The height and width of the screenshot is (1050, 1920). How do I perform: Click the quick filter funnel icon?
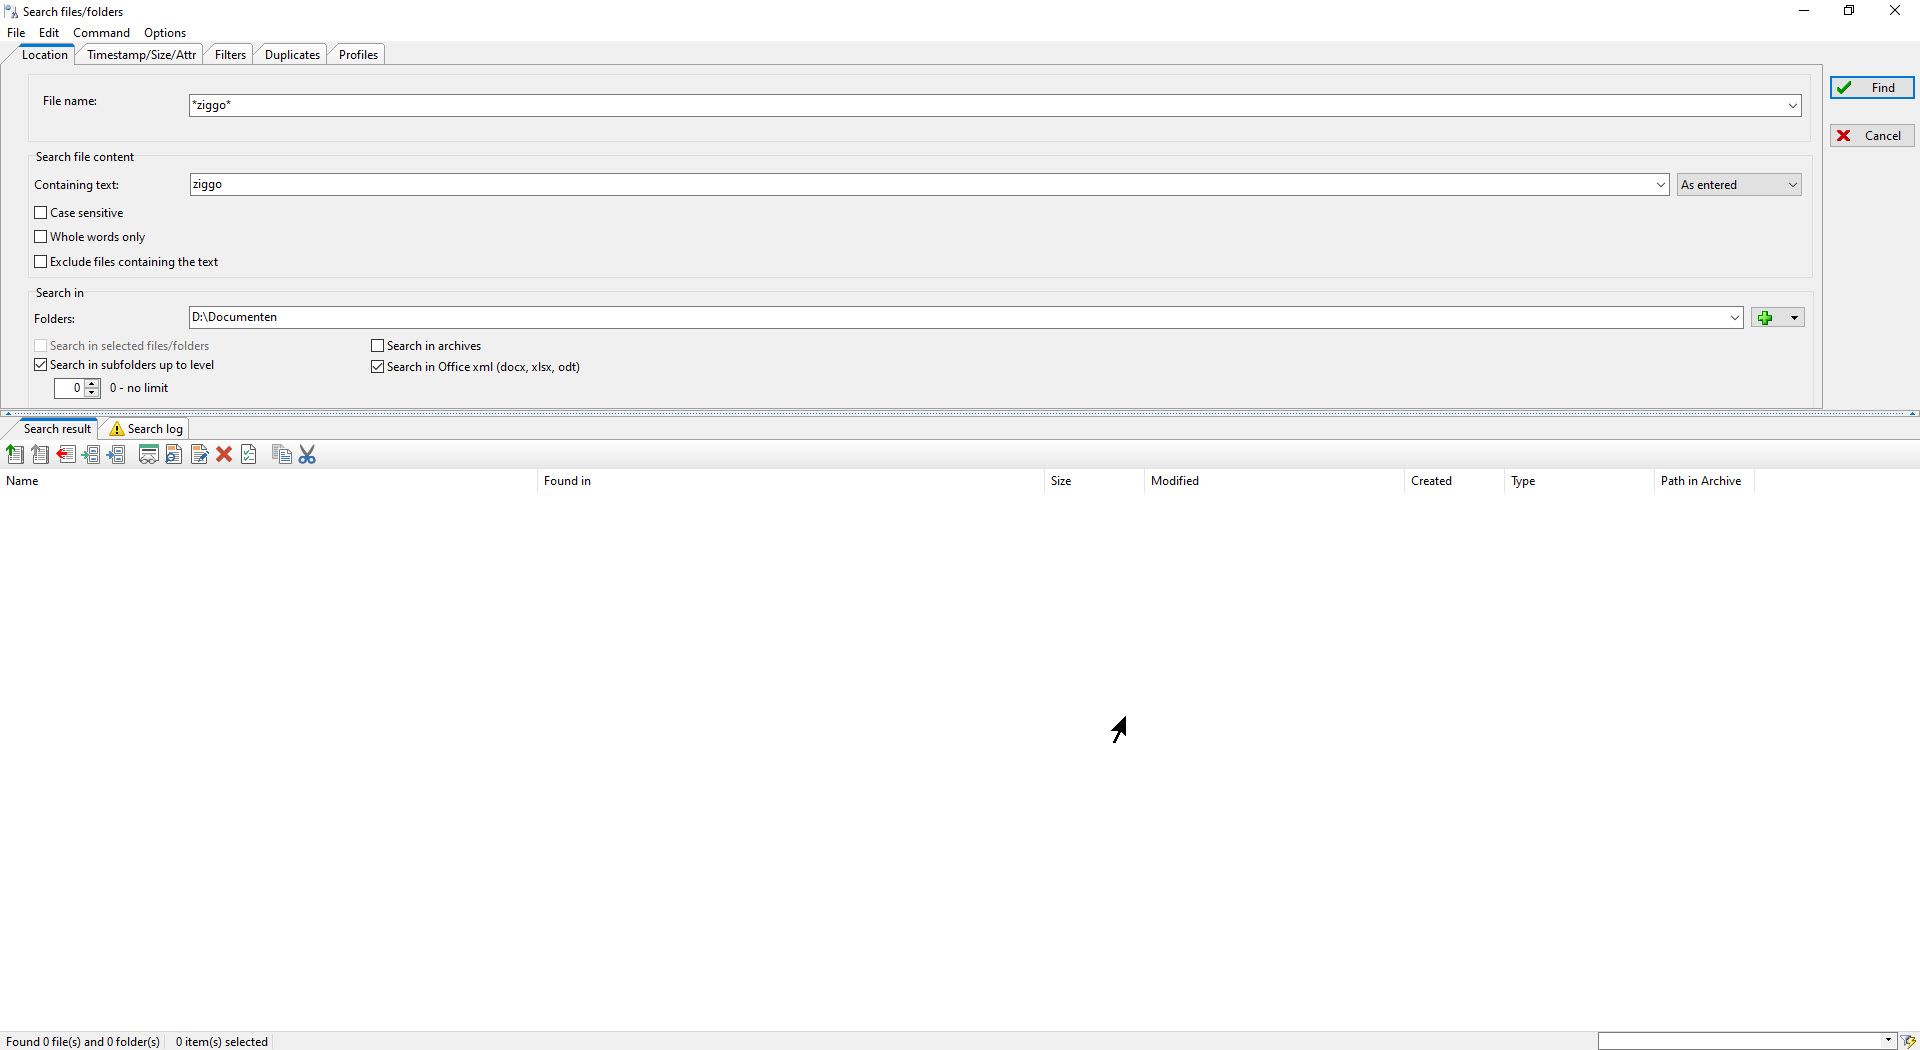[x=1909, y=1041]
